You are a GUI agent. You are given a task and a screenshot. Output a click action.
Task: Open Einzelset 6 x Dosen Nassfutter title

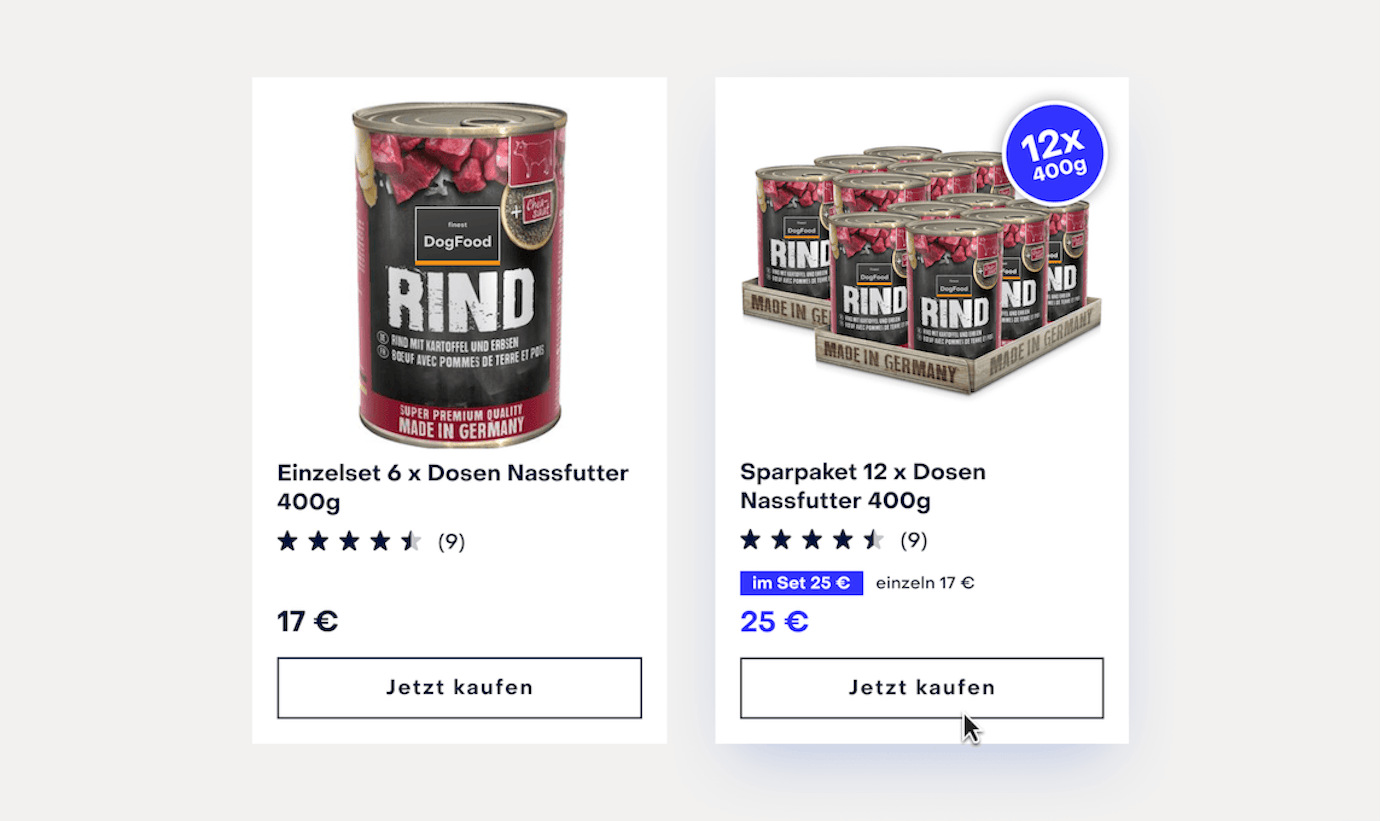(453, 487)
